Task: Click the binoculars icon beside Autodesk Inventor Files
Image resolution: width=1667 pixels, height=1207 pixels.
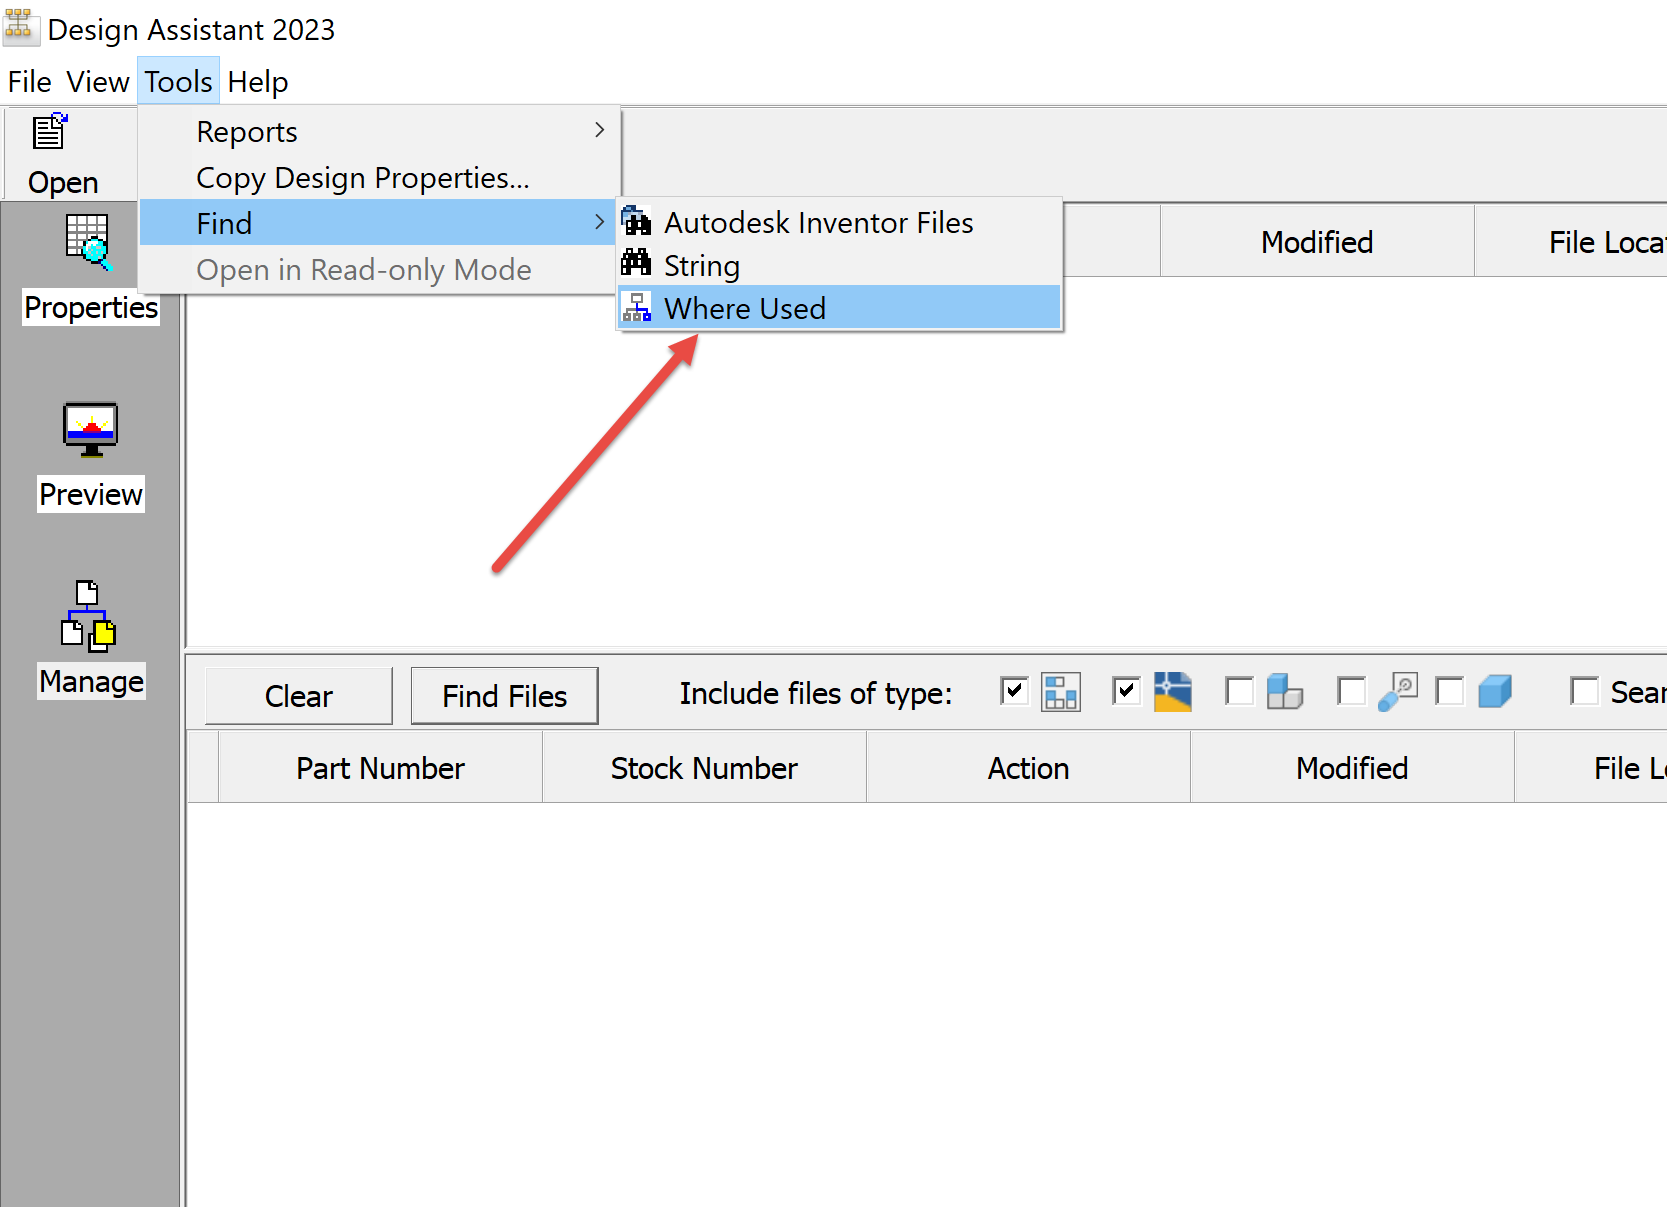Action: click(x=636, y=221)
